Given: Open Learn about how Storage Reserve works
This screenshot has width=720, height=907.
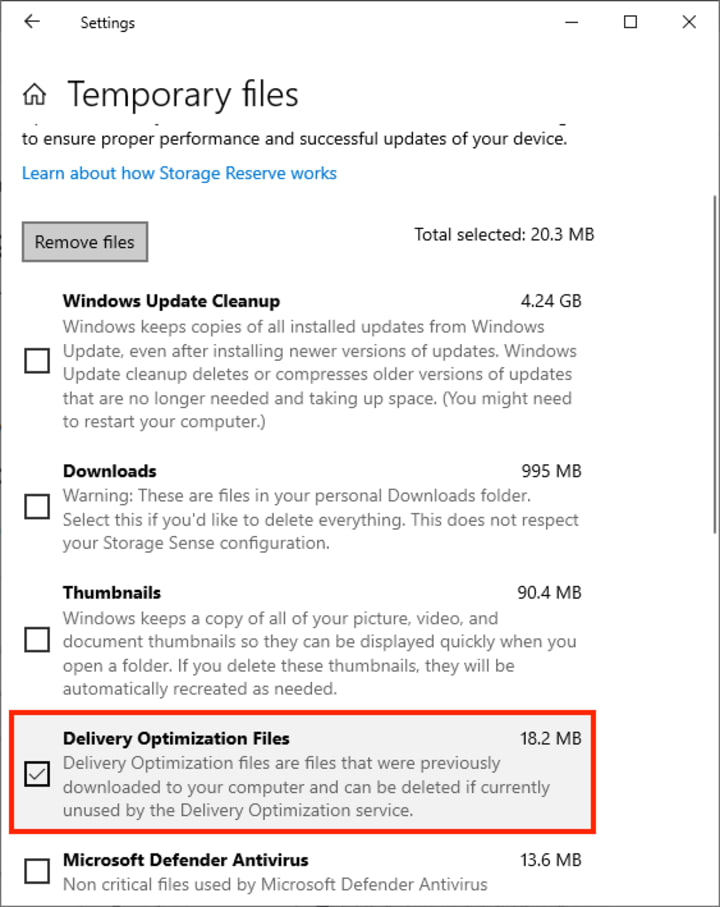Looking at the screenshot, I should point(179,173).
